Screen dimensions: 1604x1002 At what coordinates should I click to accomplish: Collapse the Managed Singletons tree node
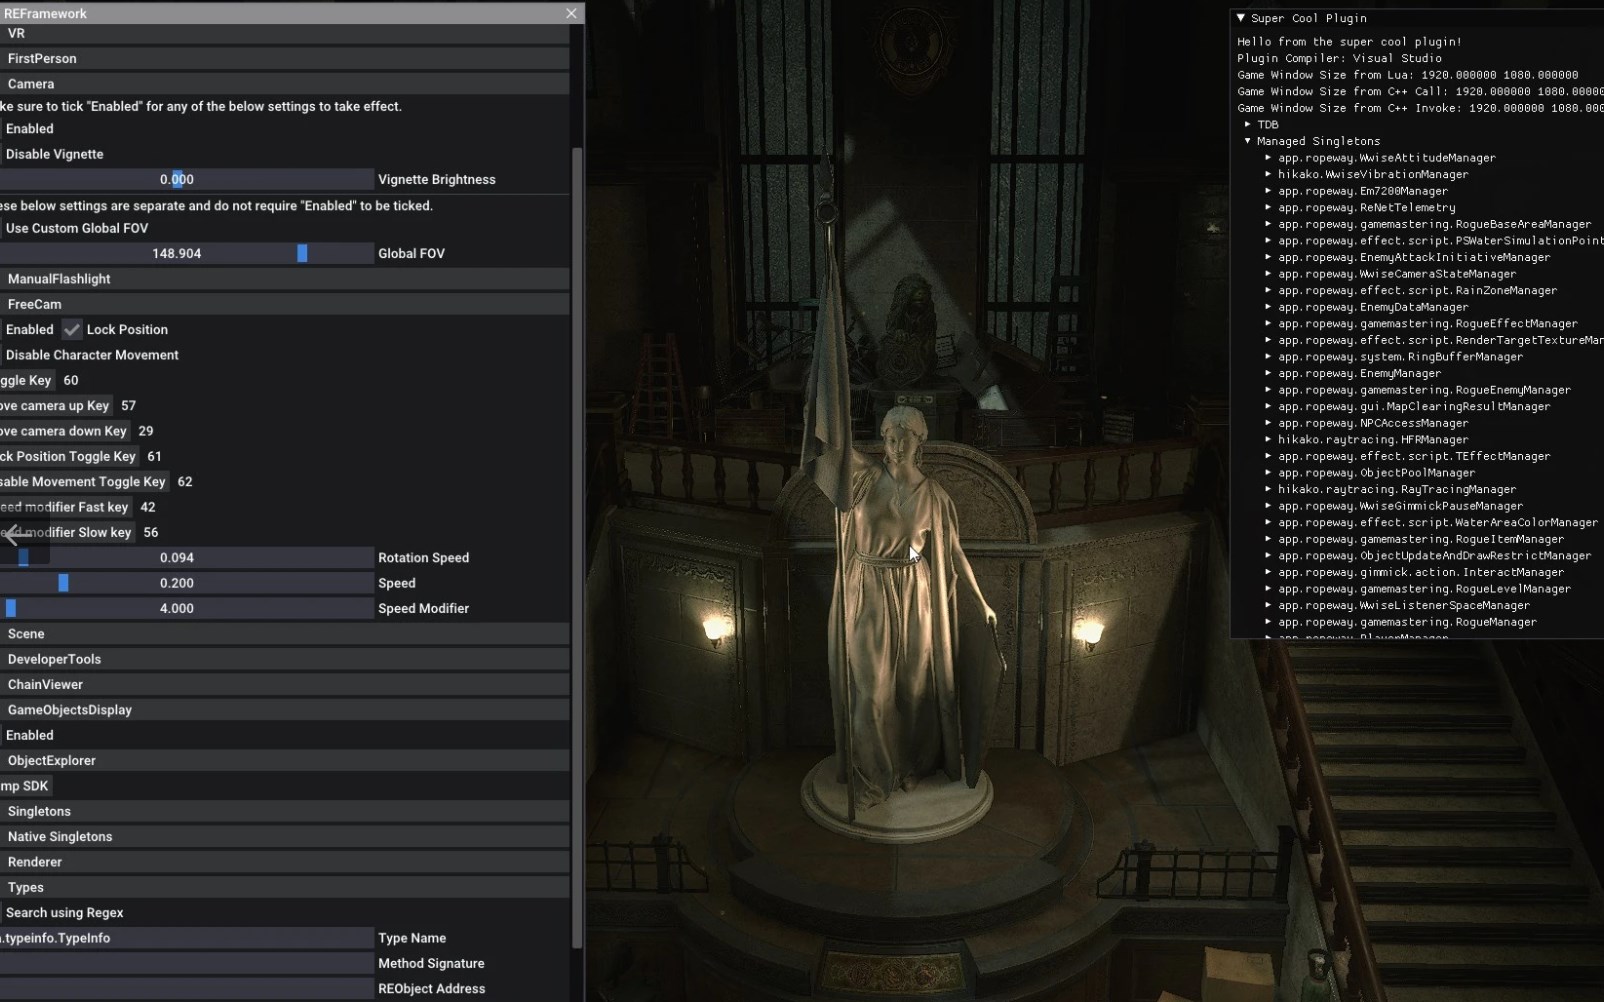click(x=1248, y=141)
